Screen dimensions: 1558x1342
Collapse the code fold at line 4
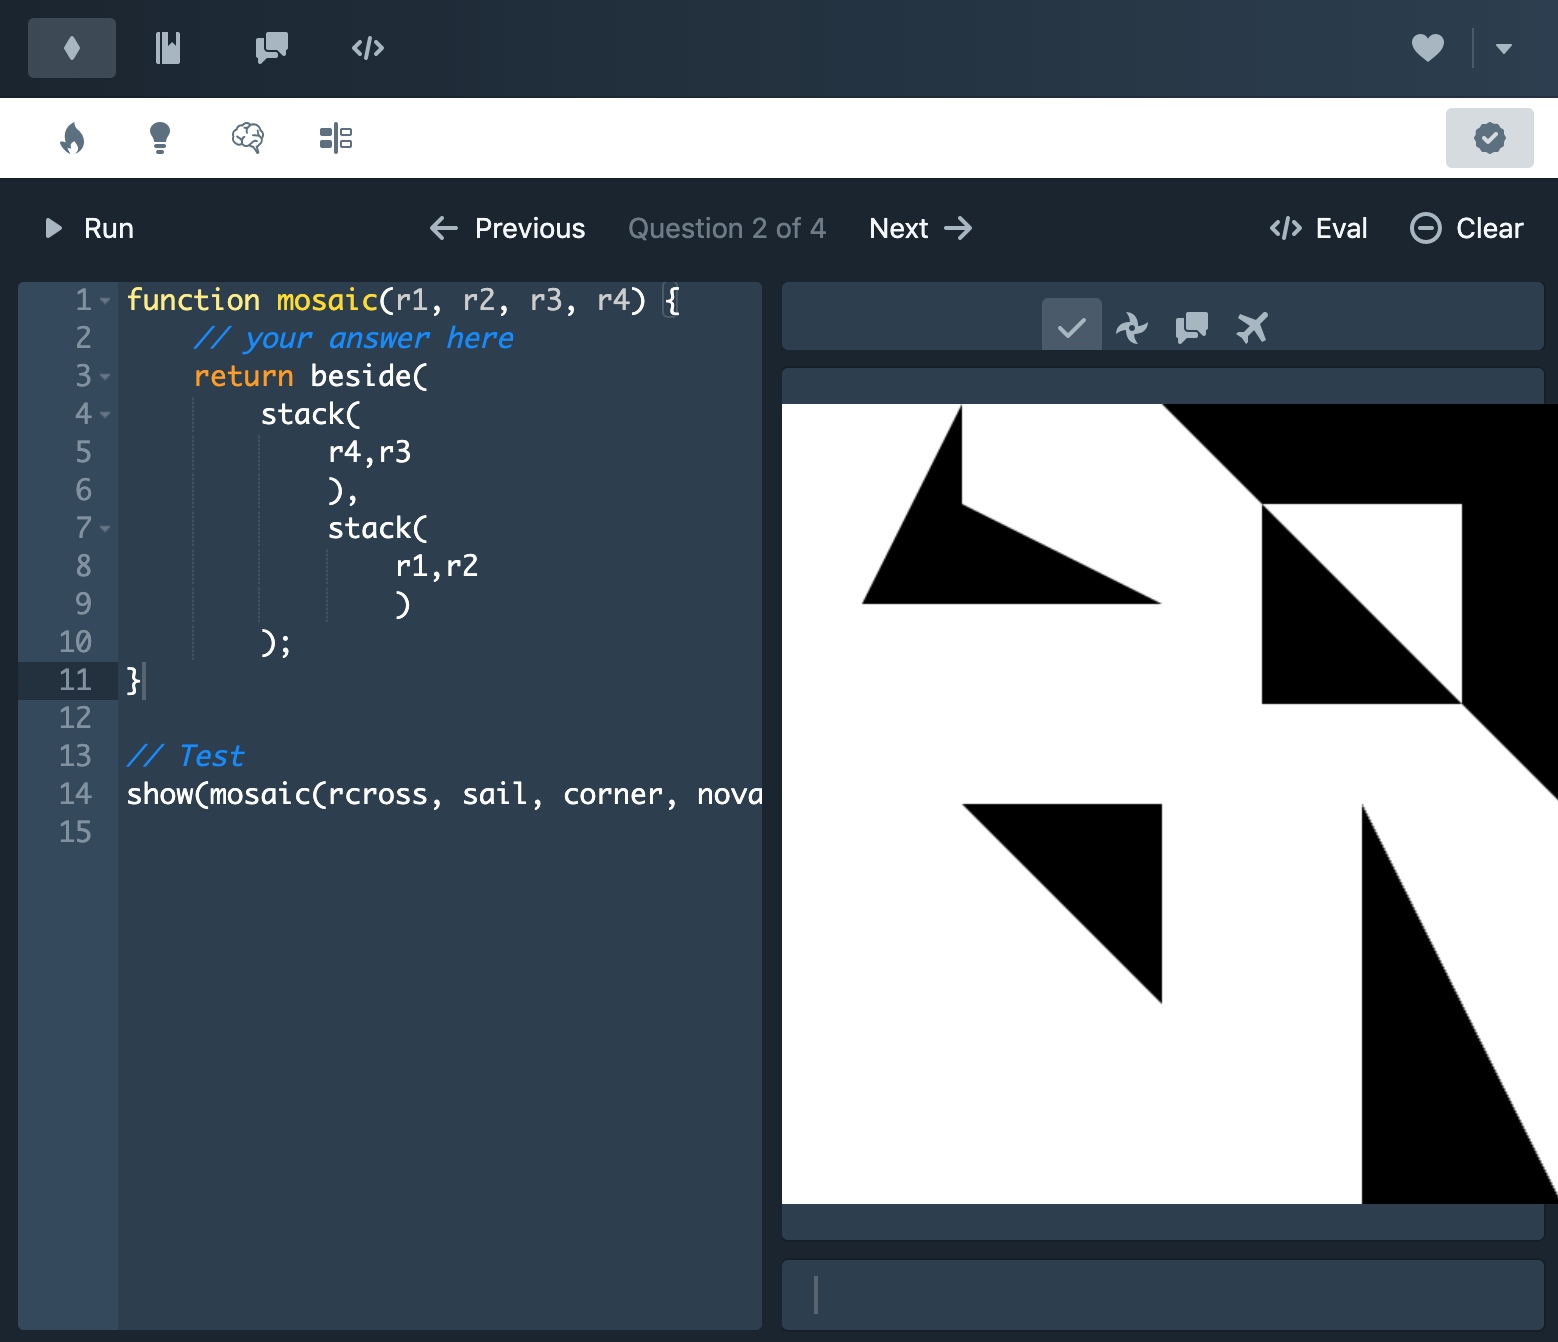[x=105, y=415]
